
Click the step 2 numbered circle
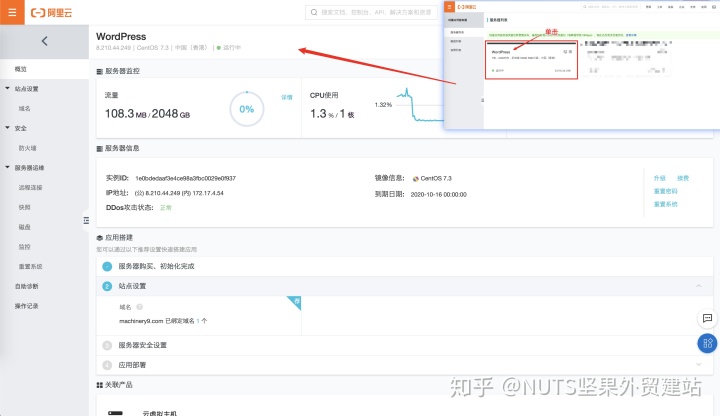coord(107,286)
